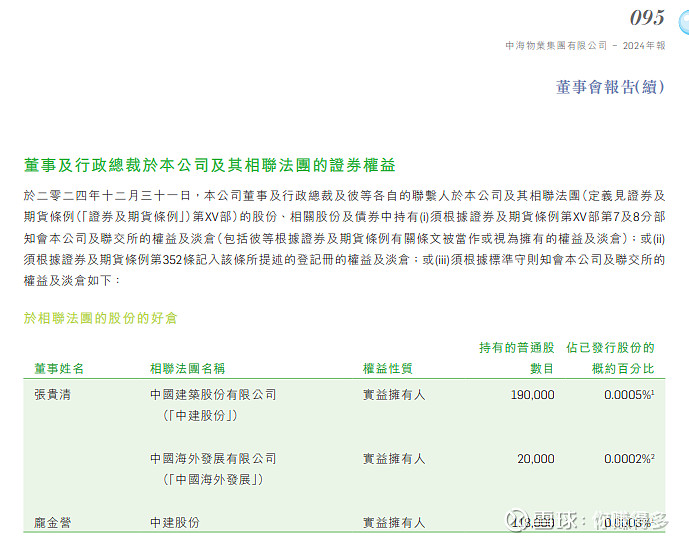Screen dimensions: 689x542
Task: Click 實益擁有人 in the 龐金營 row
Action: (x=394, y=522)
